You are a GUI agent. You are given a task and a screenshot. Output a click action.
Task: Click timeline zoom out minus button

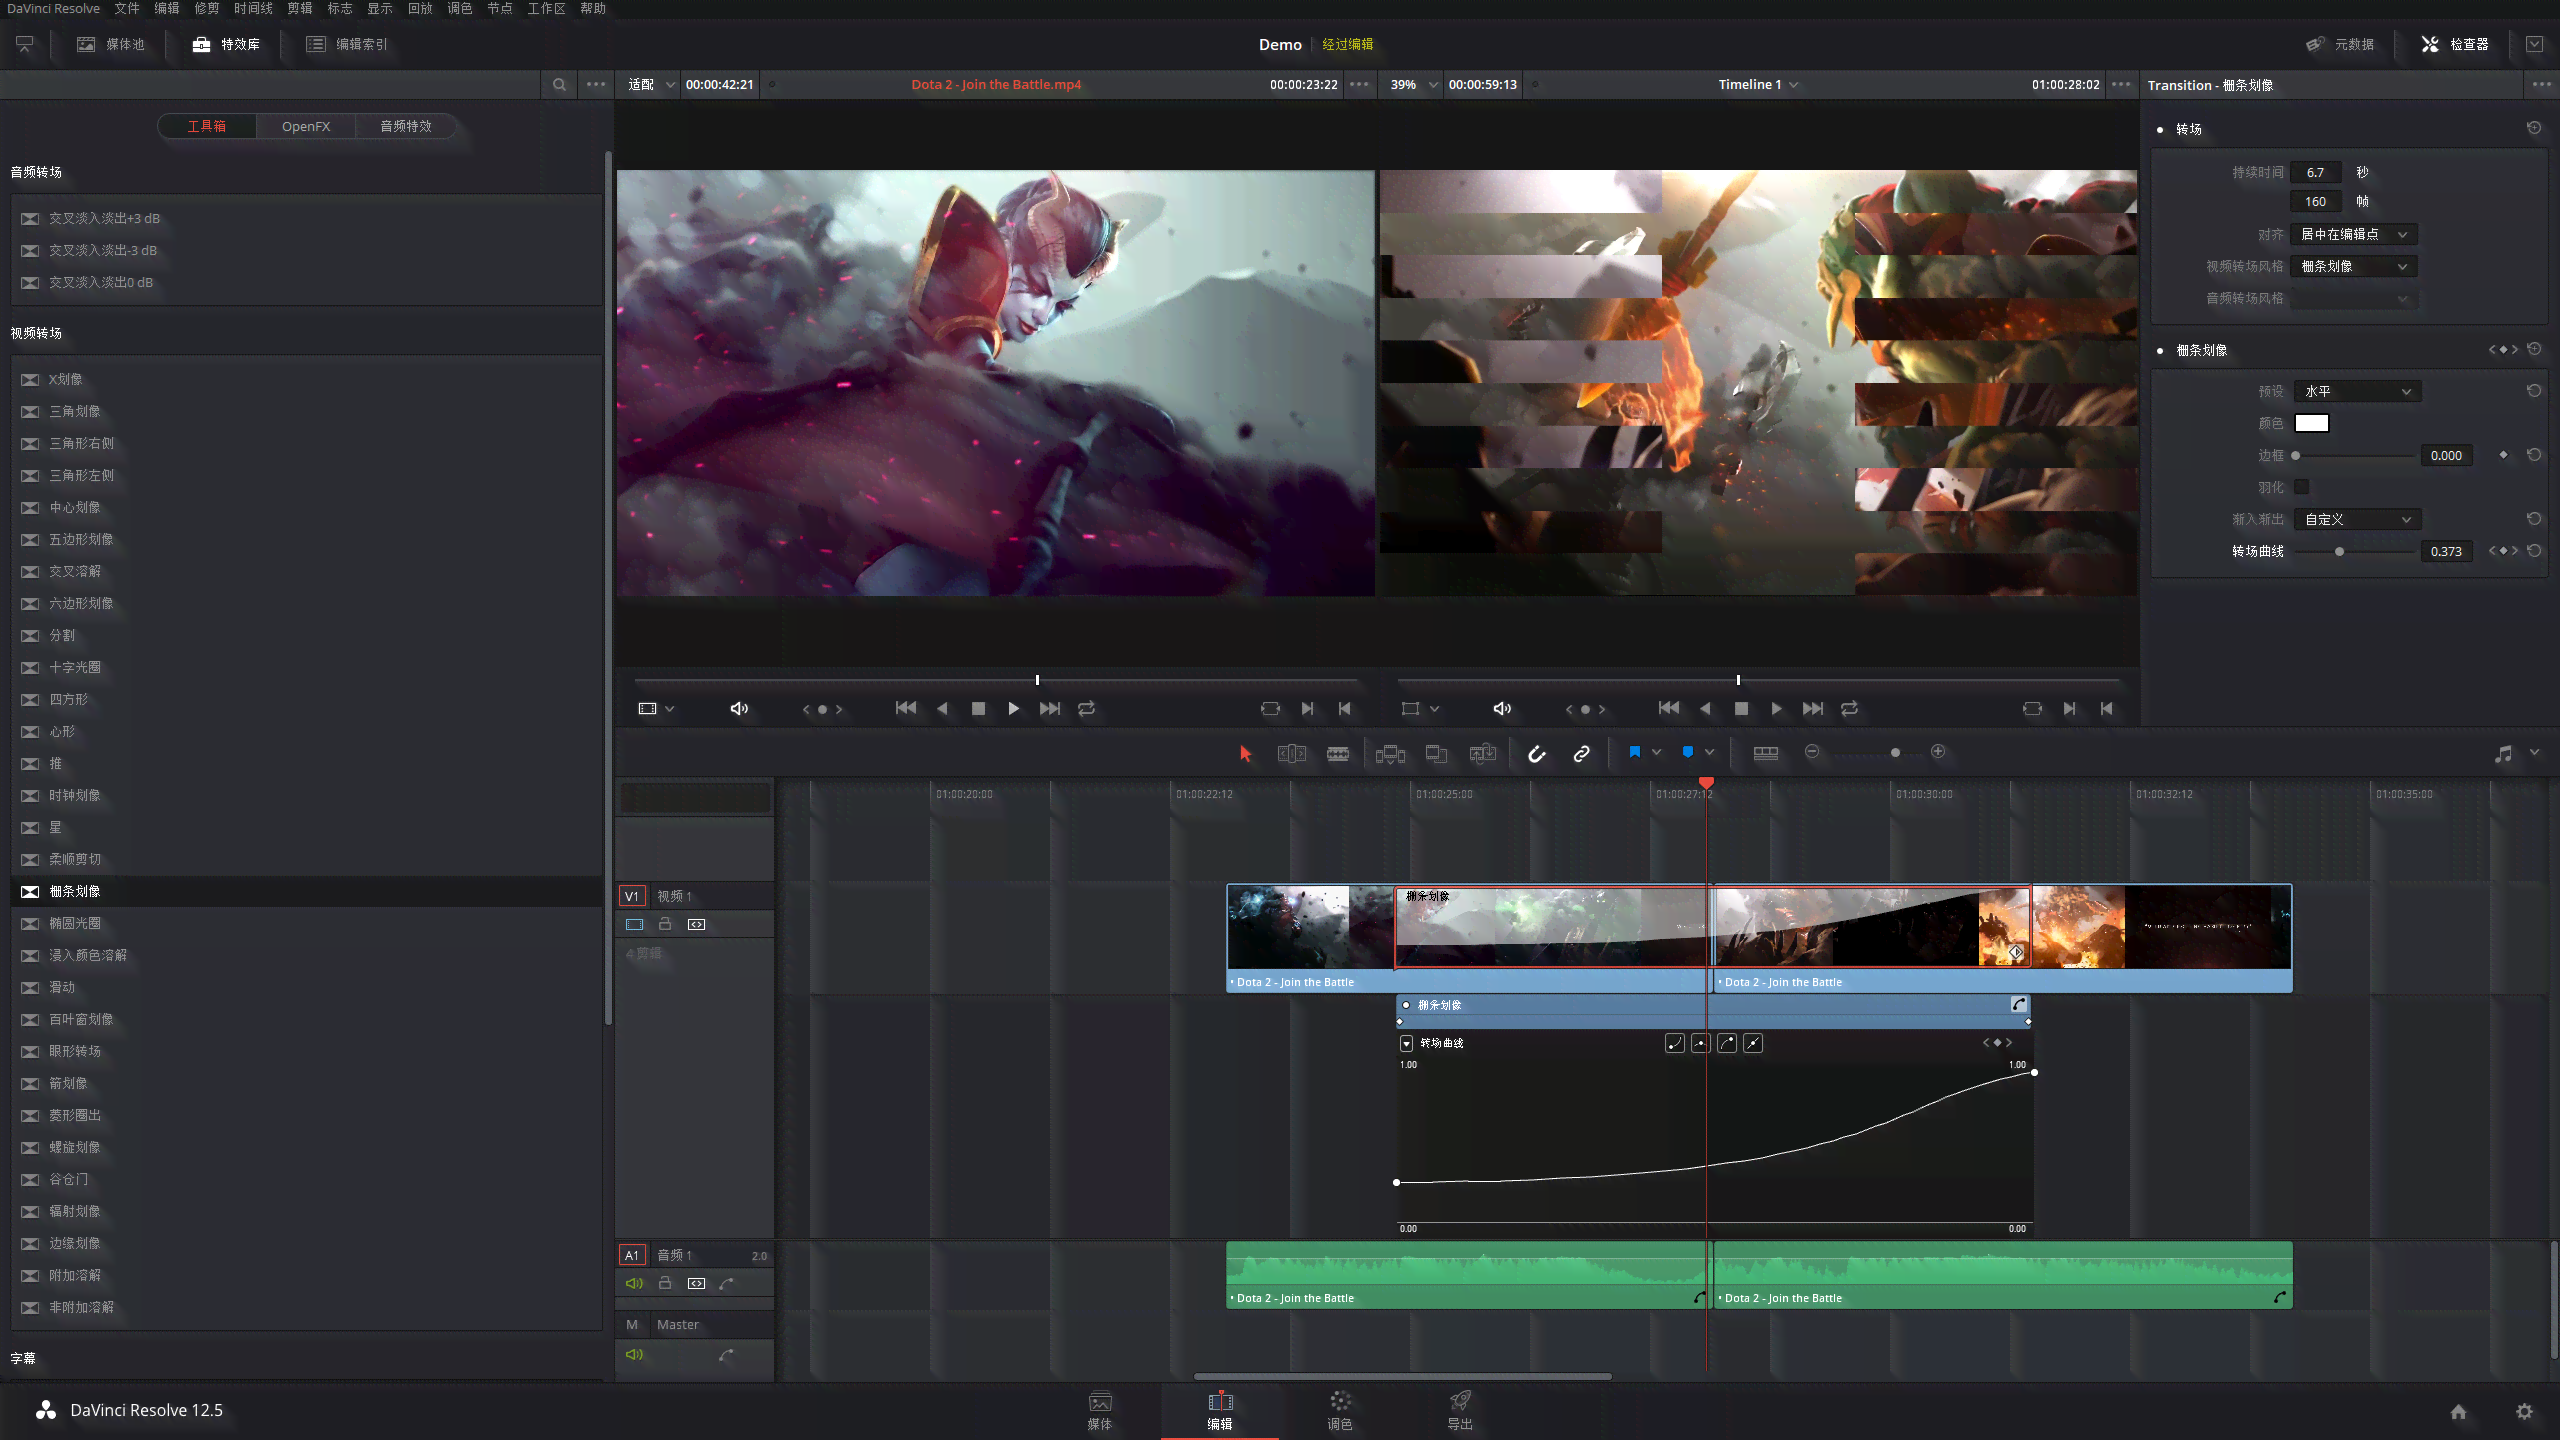click(1812, 752)
